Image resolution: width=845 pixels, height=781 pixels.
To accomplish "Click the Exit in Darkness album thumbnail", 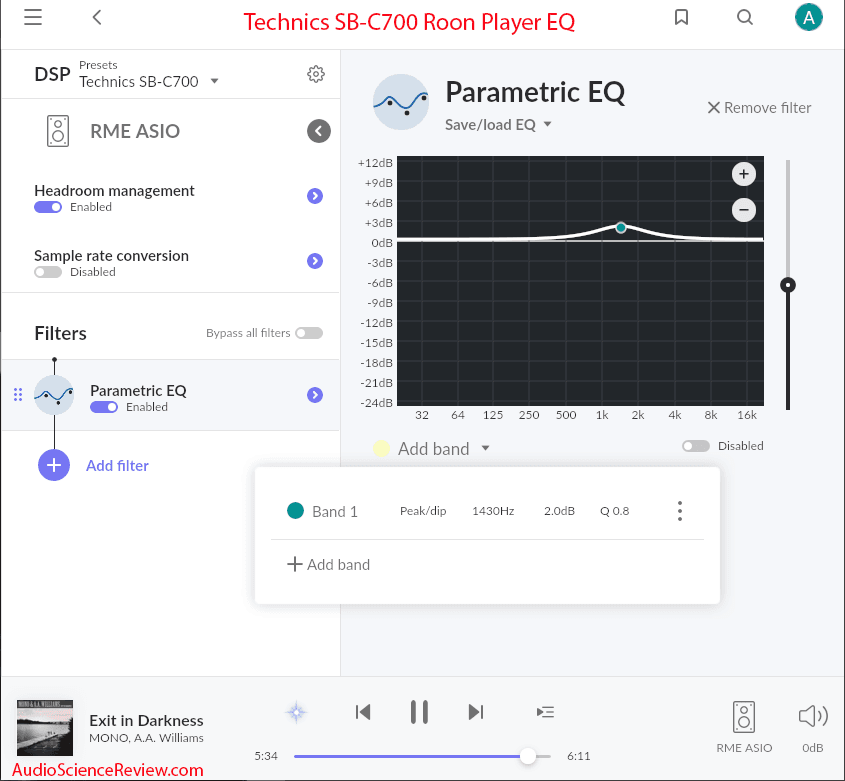I will [45, 728].
